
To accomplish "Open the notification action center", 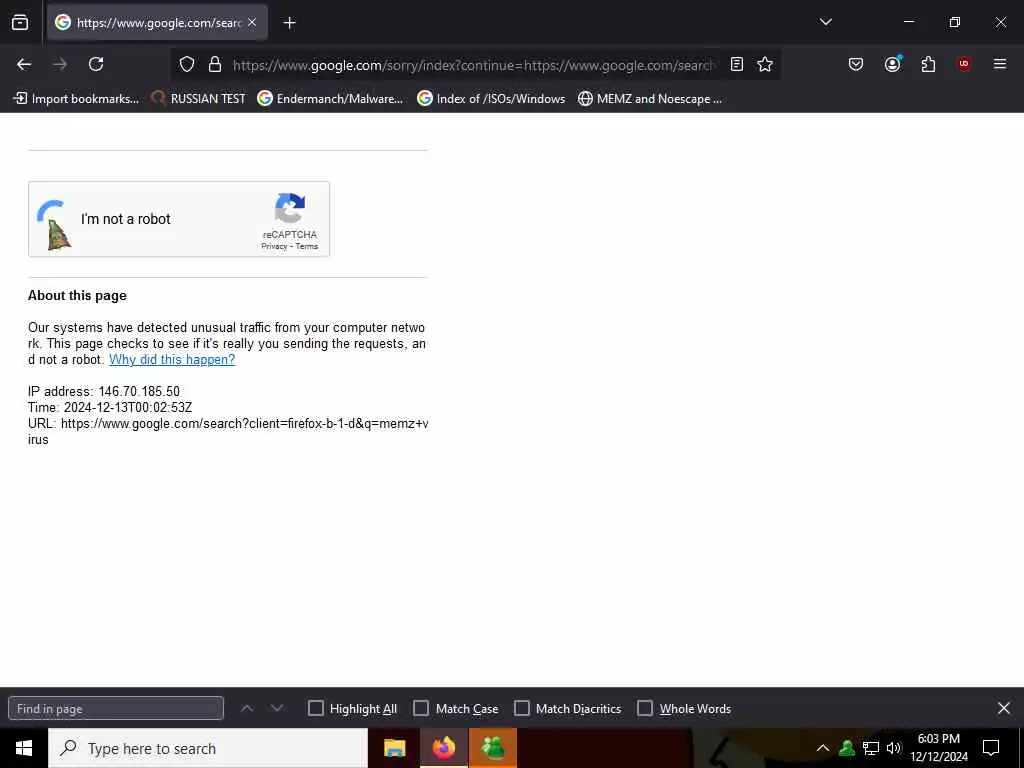I will pyautogui.click(x=991, y=748).
